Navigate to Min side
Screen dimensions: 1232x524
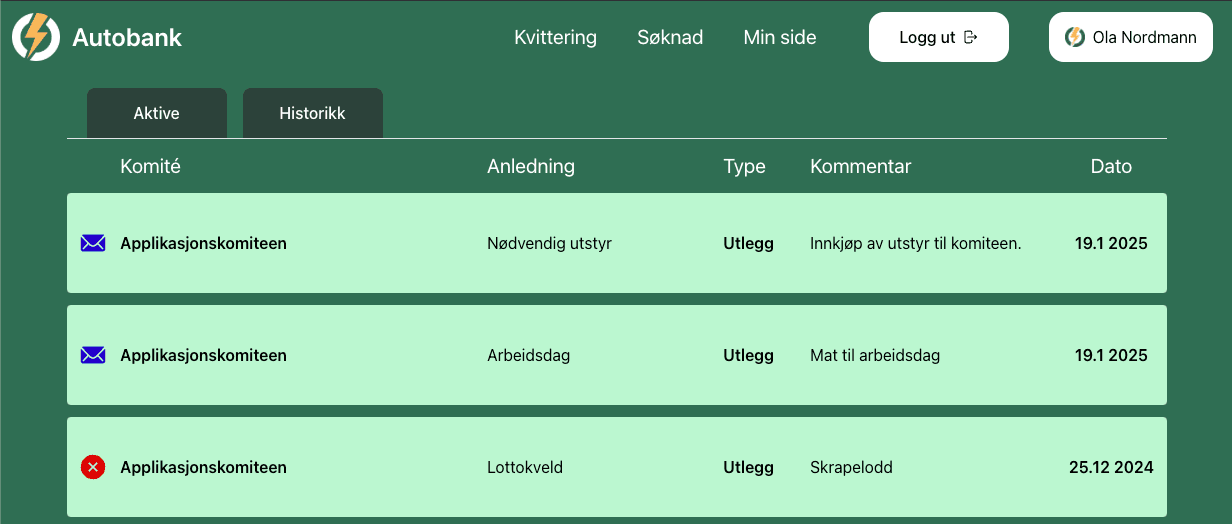780,38
